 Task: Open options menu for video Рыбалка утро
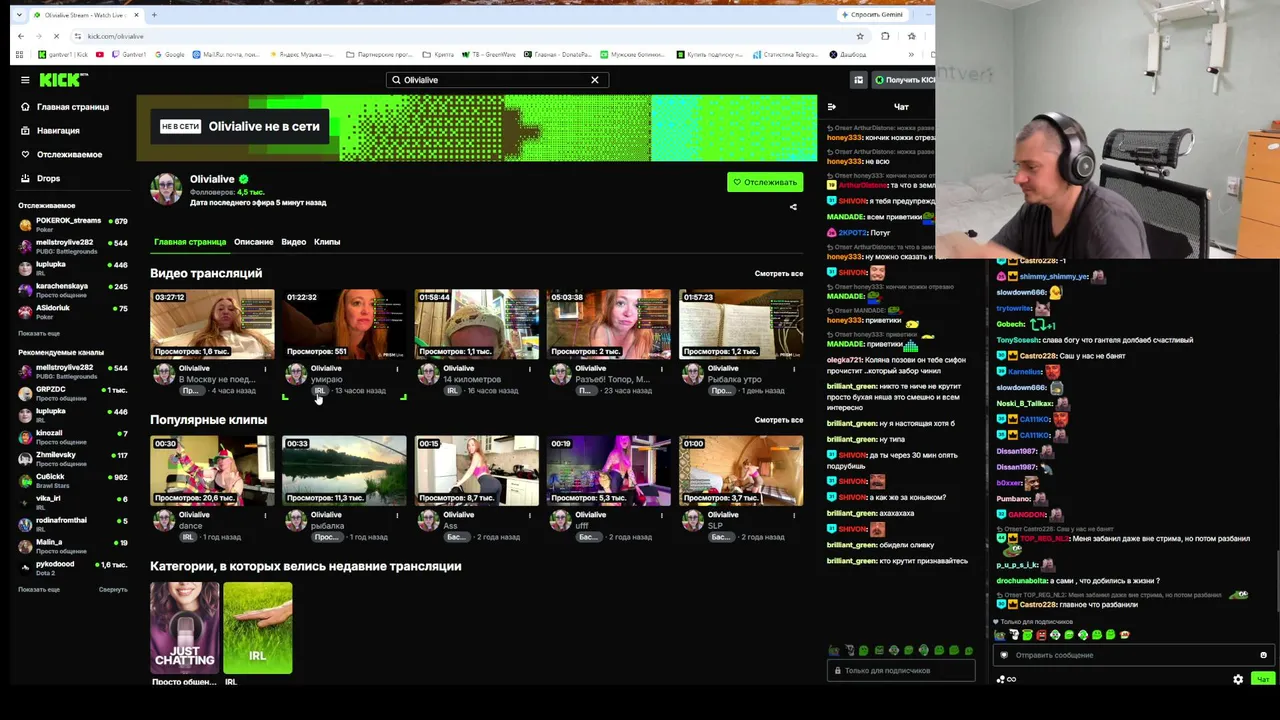pos(794,369)
